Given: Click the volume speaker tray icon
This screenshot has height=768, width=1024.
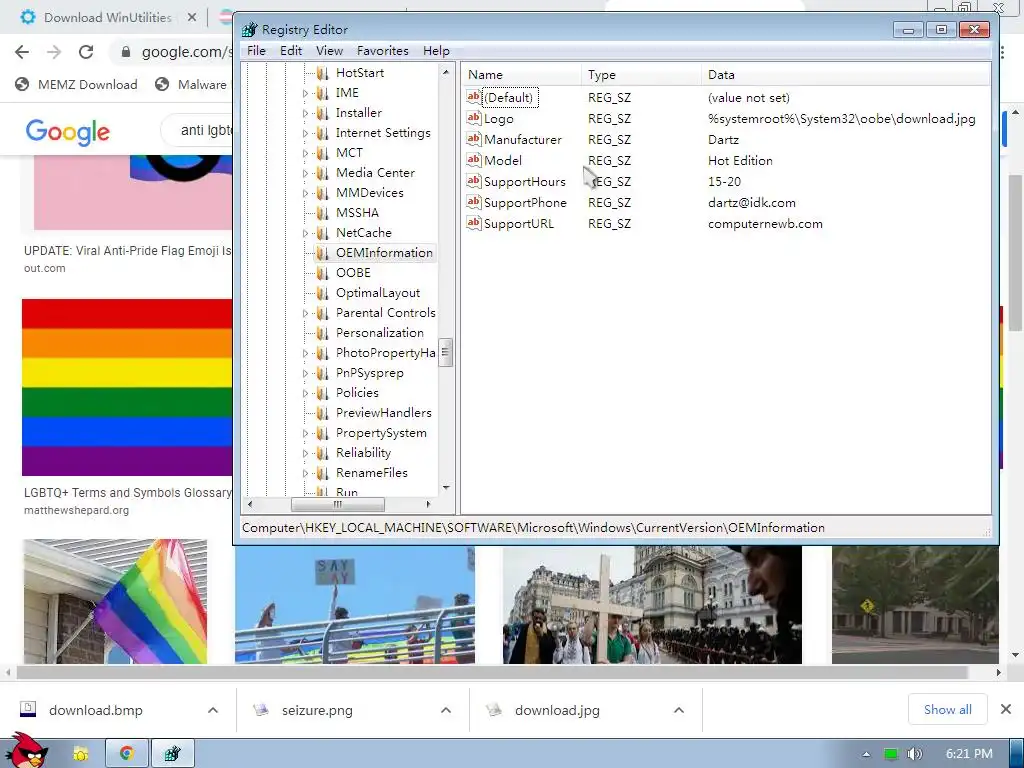Looking at the screenshot, I should point(915,754).
